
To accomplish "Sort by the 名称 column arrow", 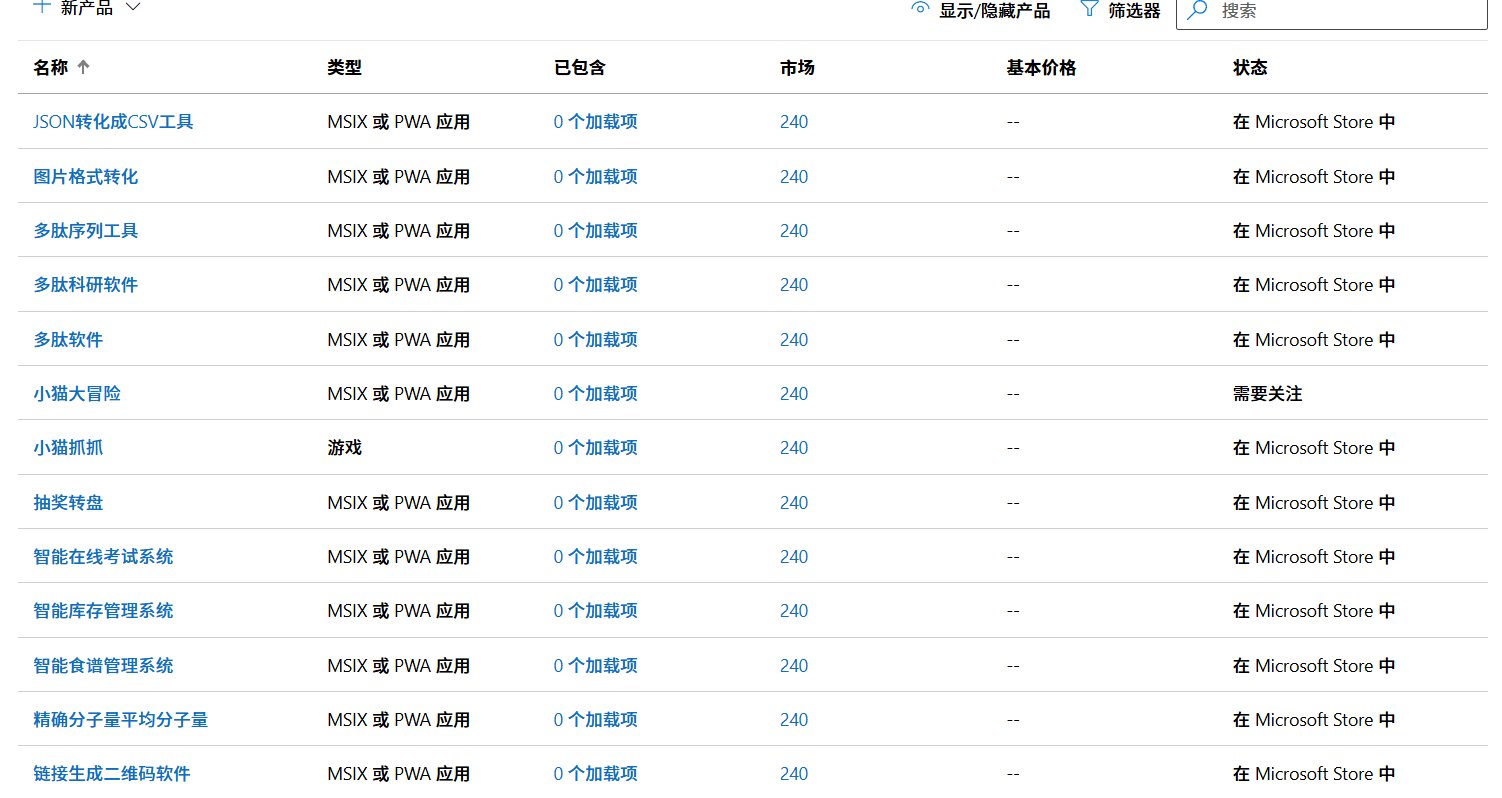I will [83, 67].
